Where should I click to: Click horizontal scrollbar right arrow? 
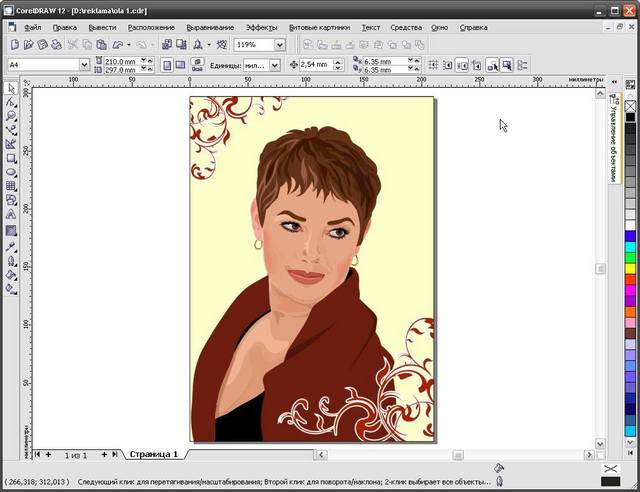pos(589,454)
